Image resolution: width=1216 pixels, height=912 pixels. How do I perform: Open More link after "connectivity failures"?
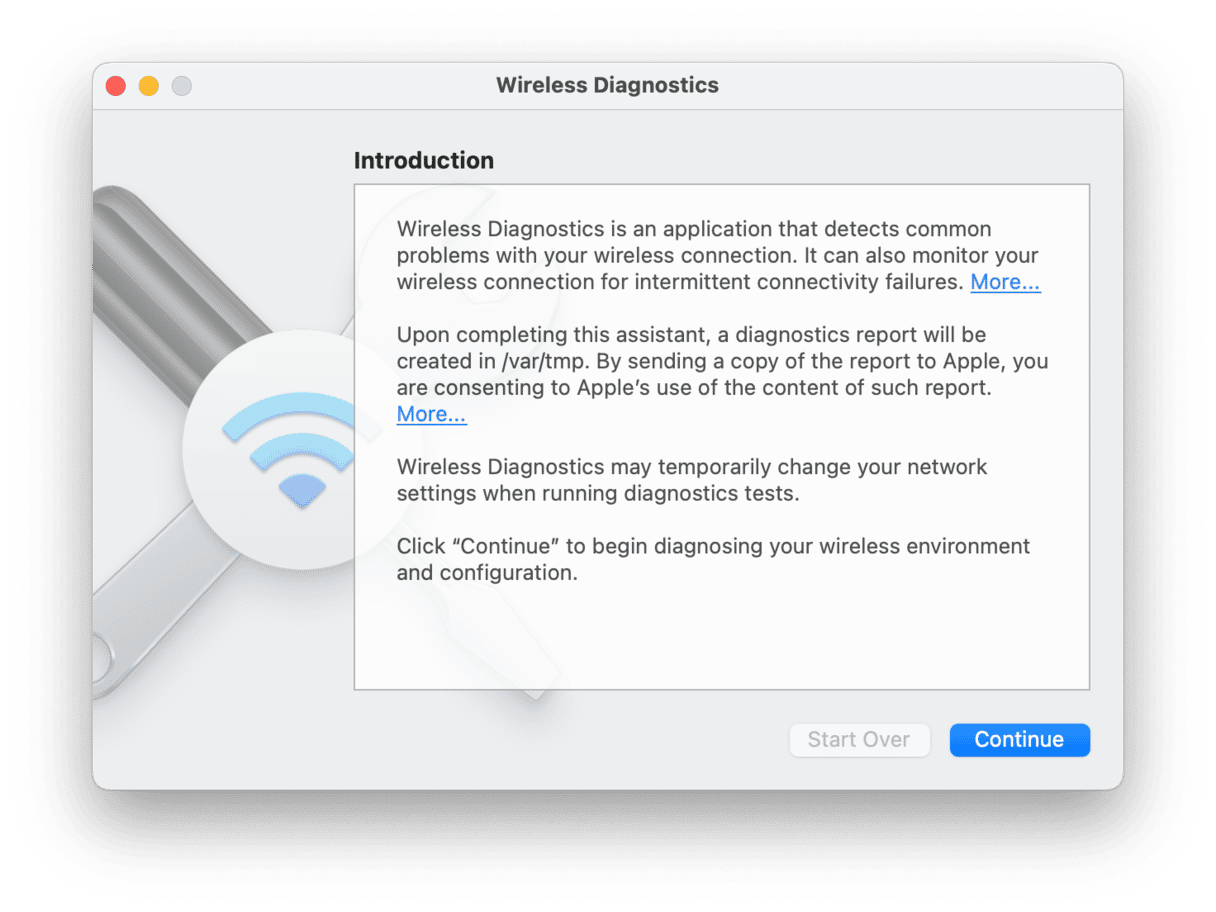1005,282
